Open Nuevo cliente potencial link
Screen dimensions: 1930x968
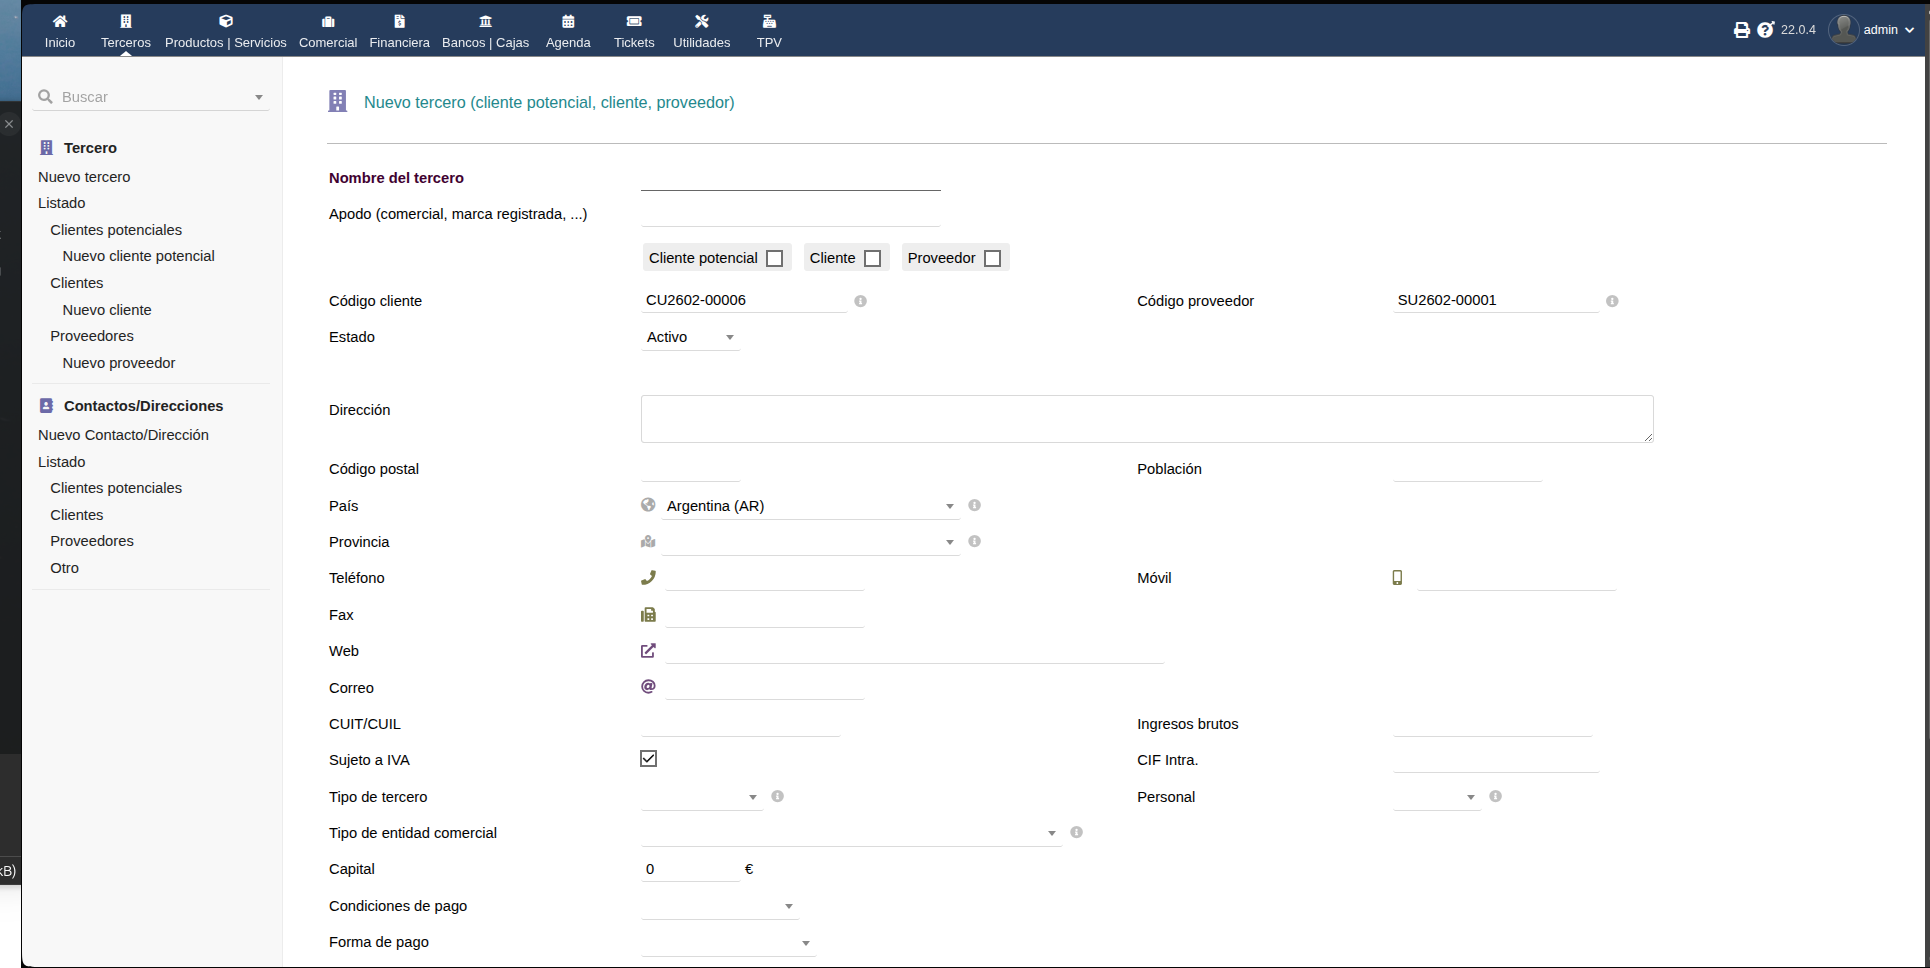tap(139, 256)
